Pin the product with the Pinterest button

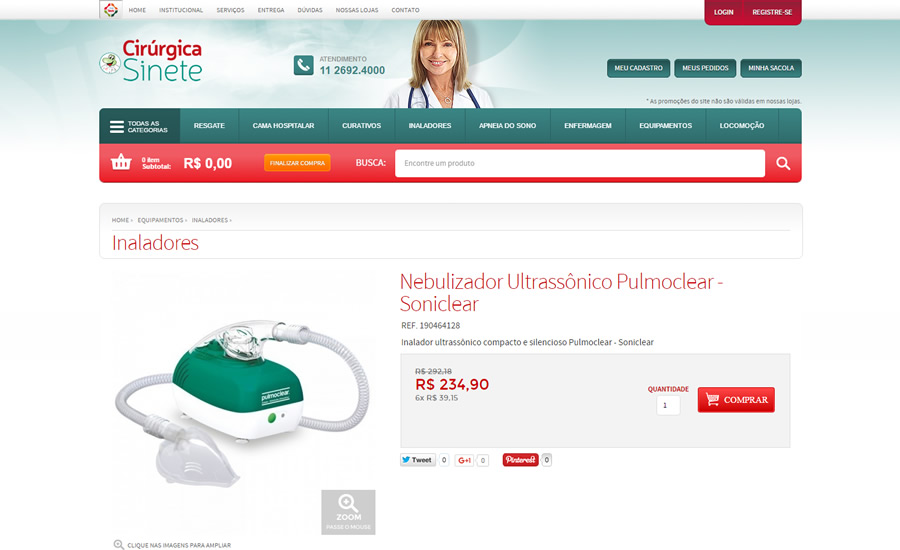521,460
